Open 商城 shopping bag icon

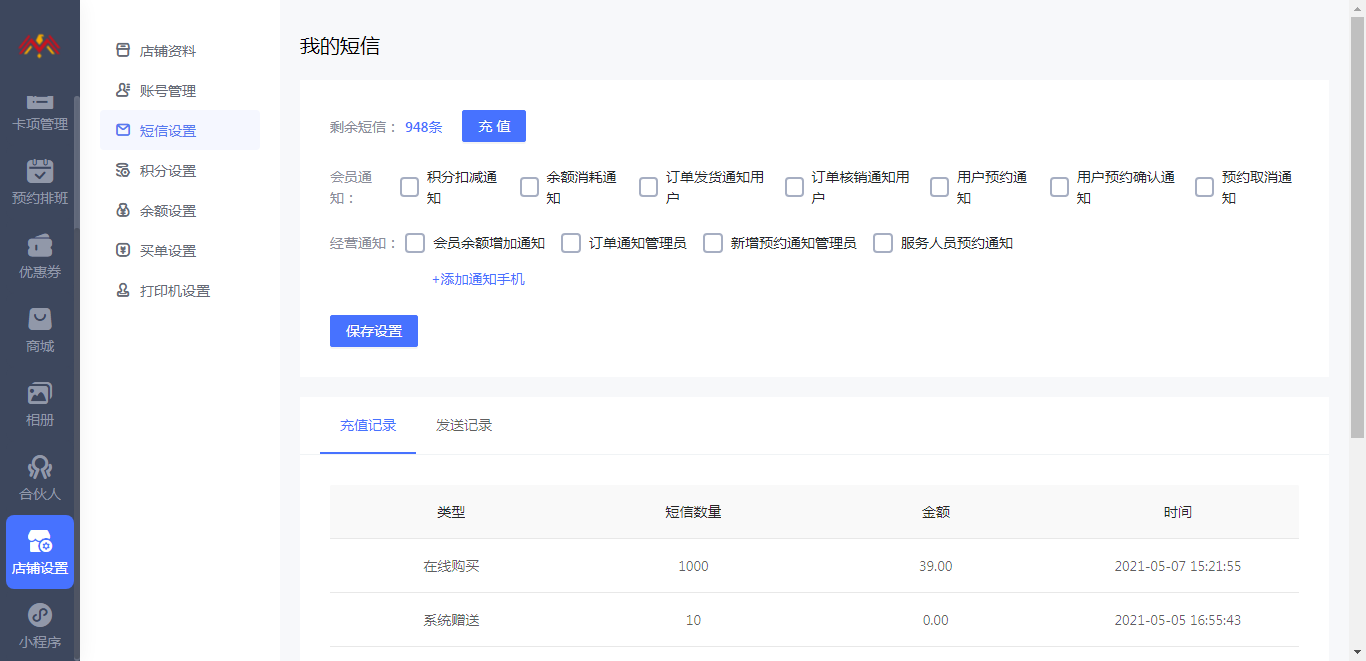[x=40, y=319]
